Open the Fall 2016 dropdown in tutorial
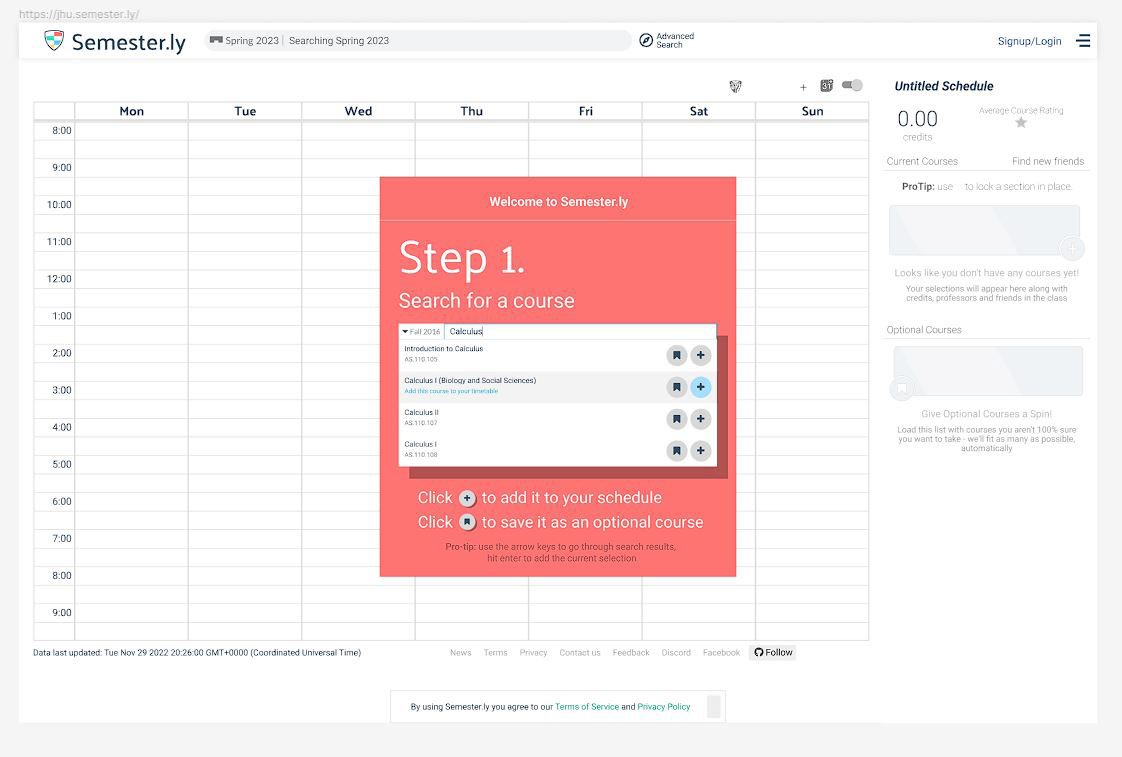Viewport: 1122px width, 757px height. 421,332
